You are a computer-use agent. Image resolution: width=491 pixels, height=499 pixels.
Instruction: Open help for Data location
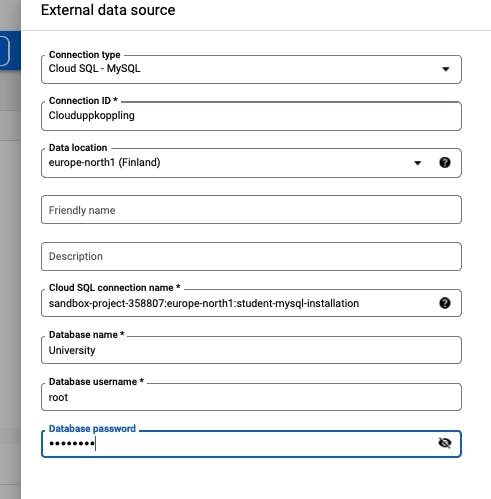pyautogui.click(x=445, y=163)
